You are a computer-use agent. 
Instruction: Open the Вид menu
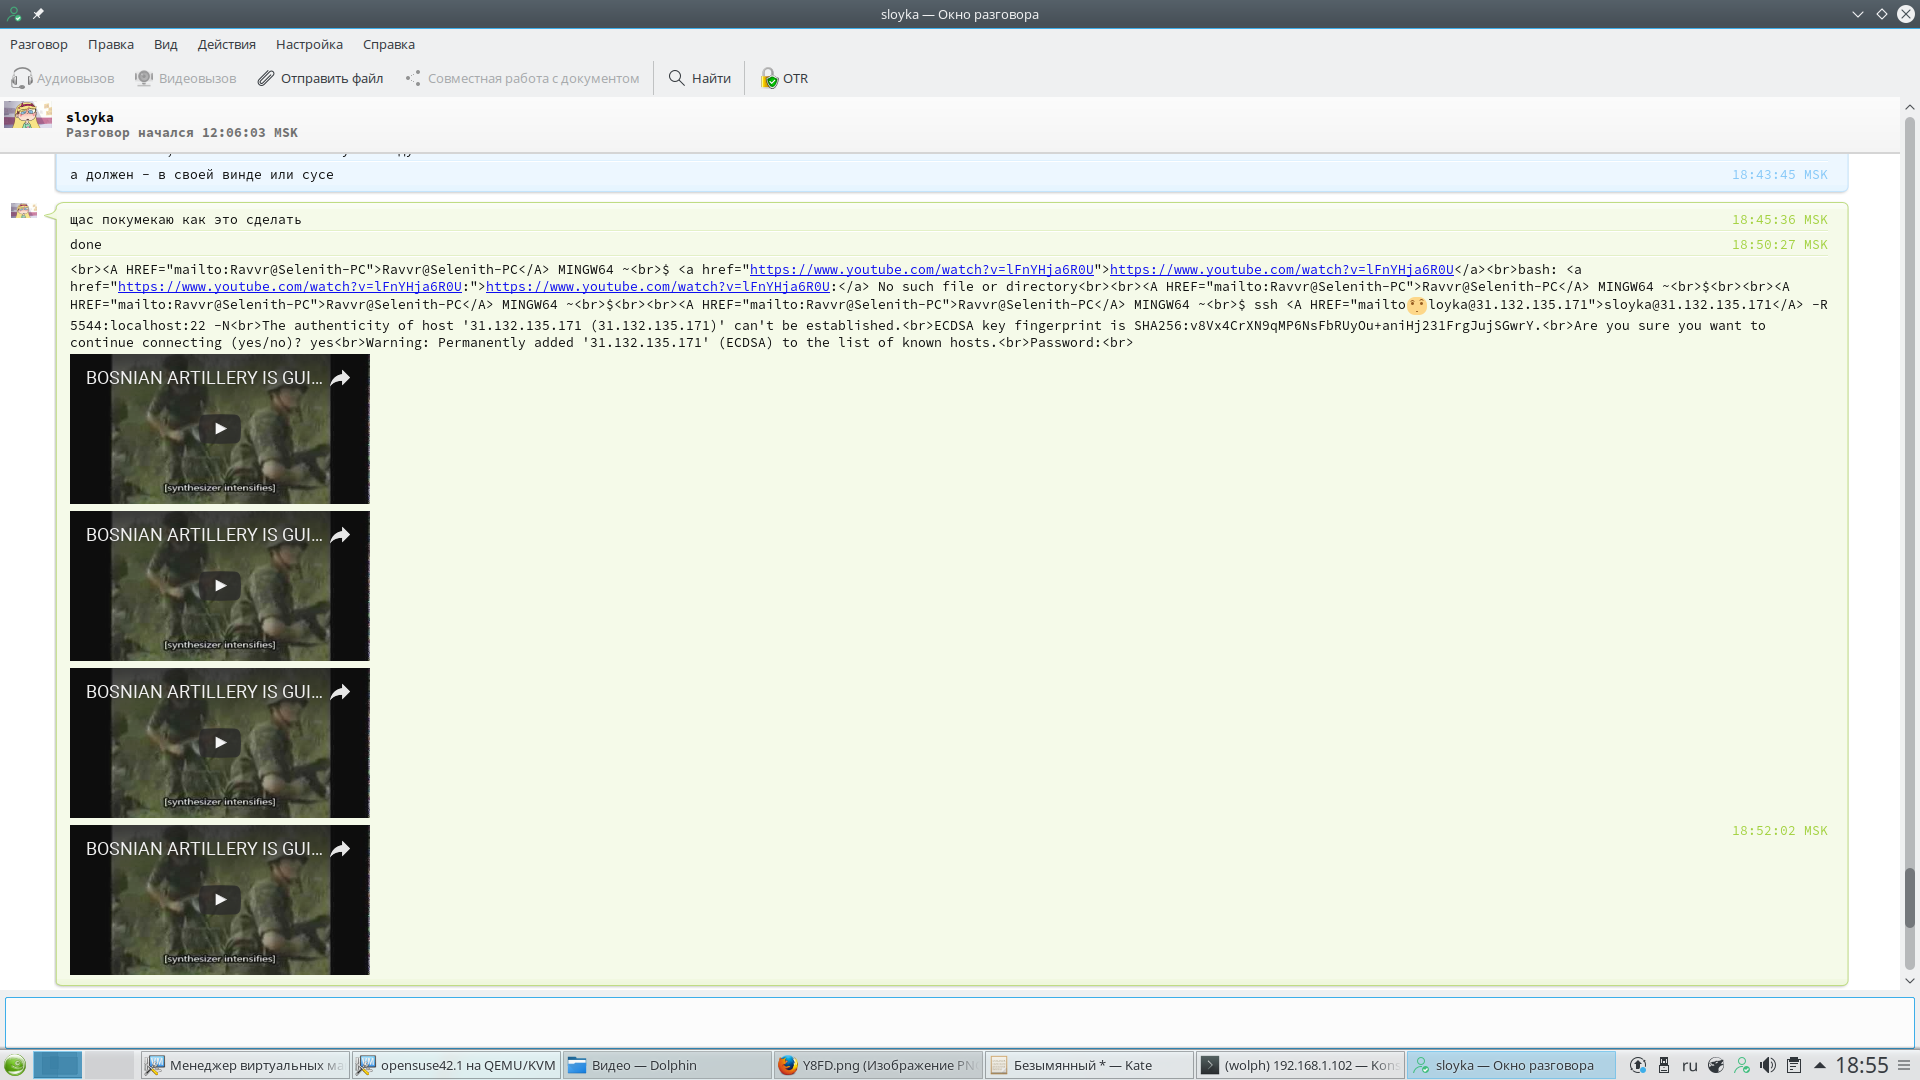click(x=166, y=44)
